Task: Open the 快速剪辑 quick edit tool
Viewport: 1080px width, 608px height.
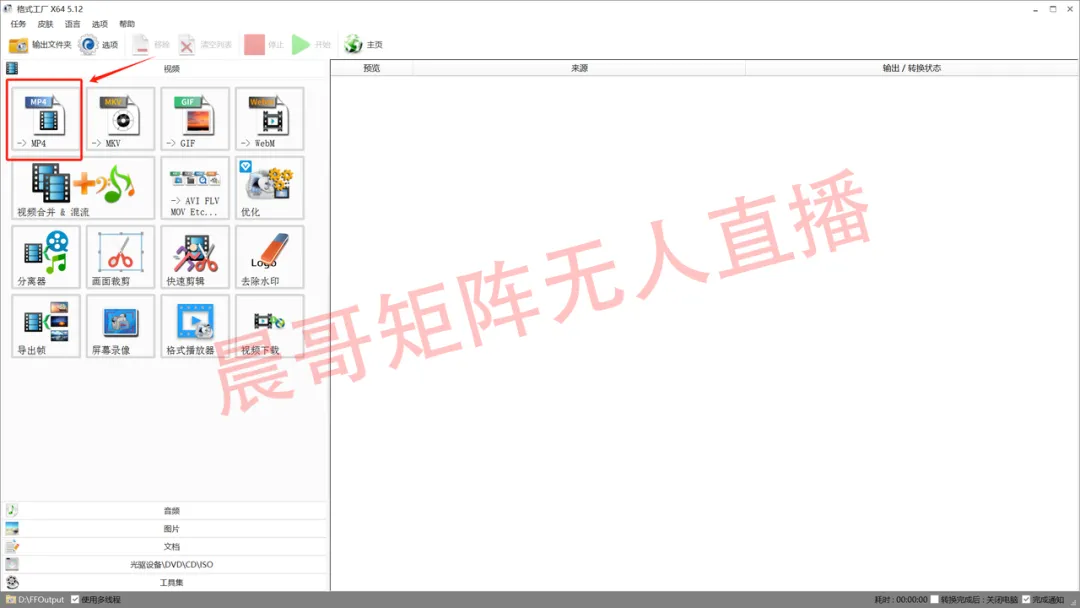Action: point(195,257)
